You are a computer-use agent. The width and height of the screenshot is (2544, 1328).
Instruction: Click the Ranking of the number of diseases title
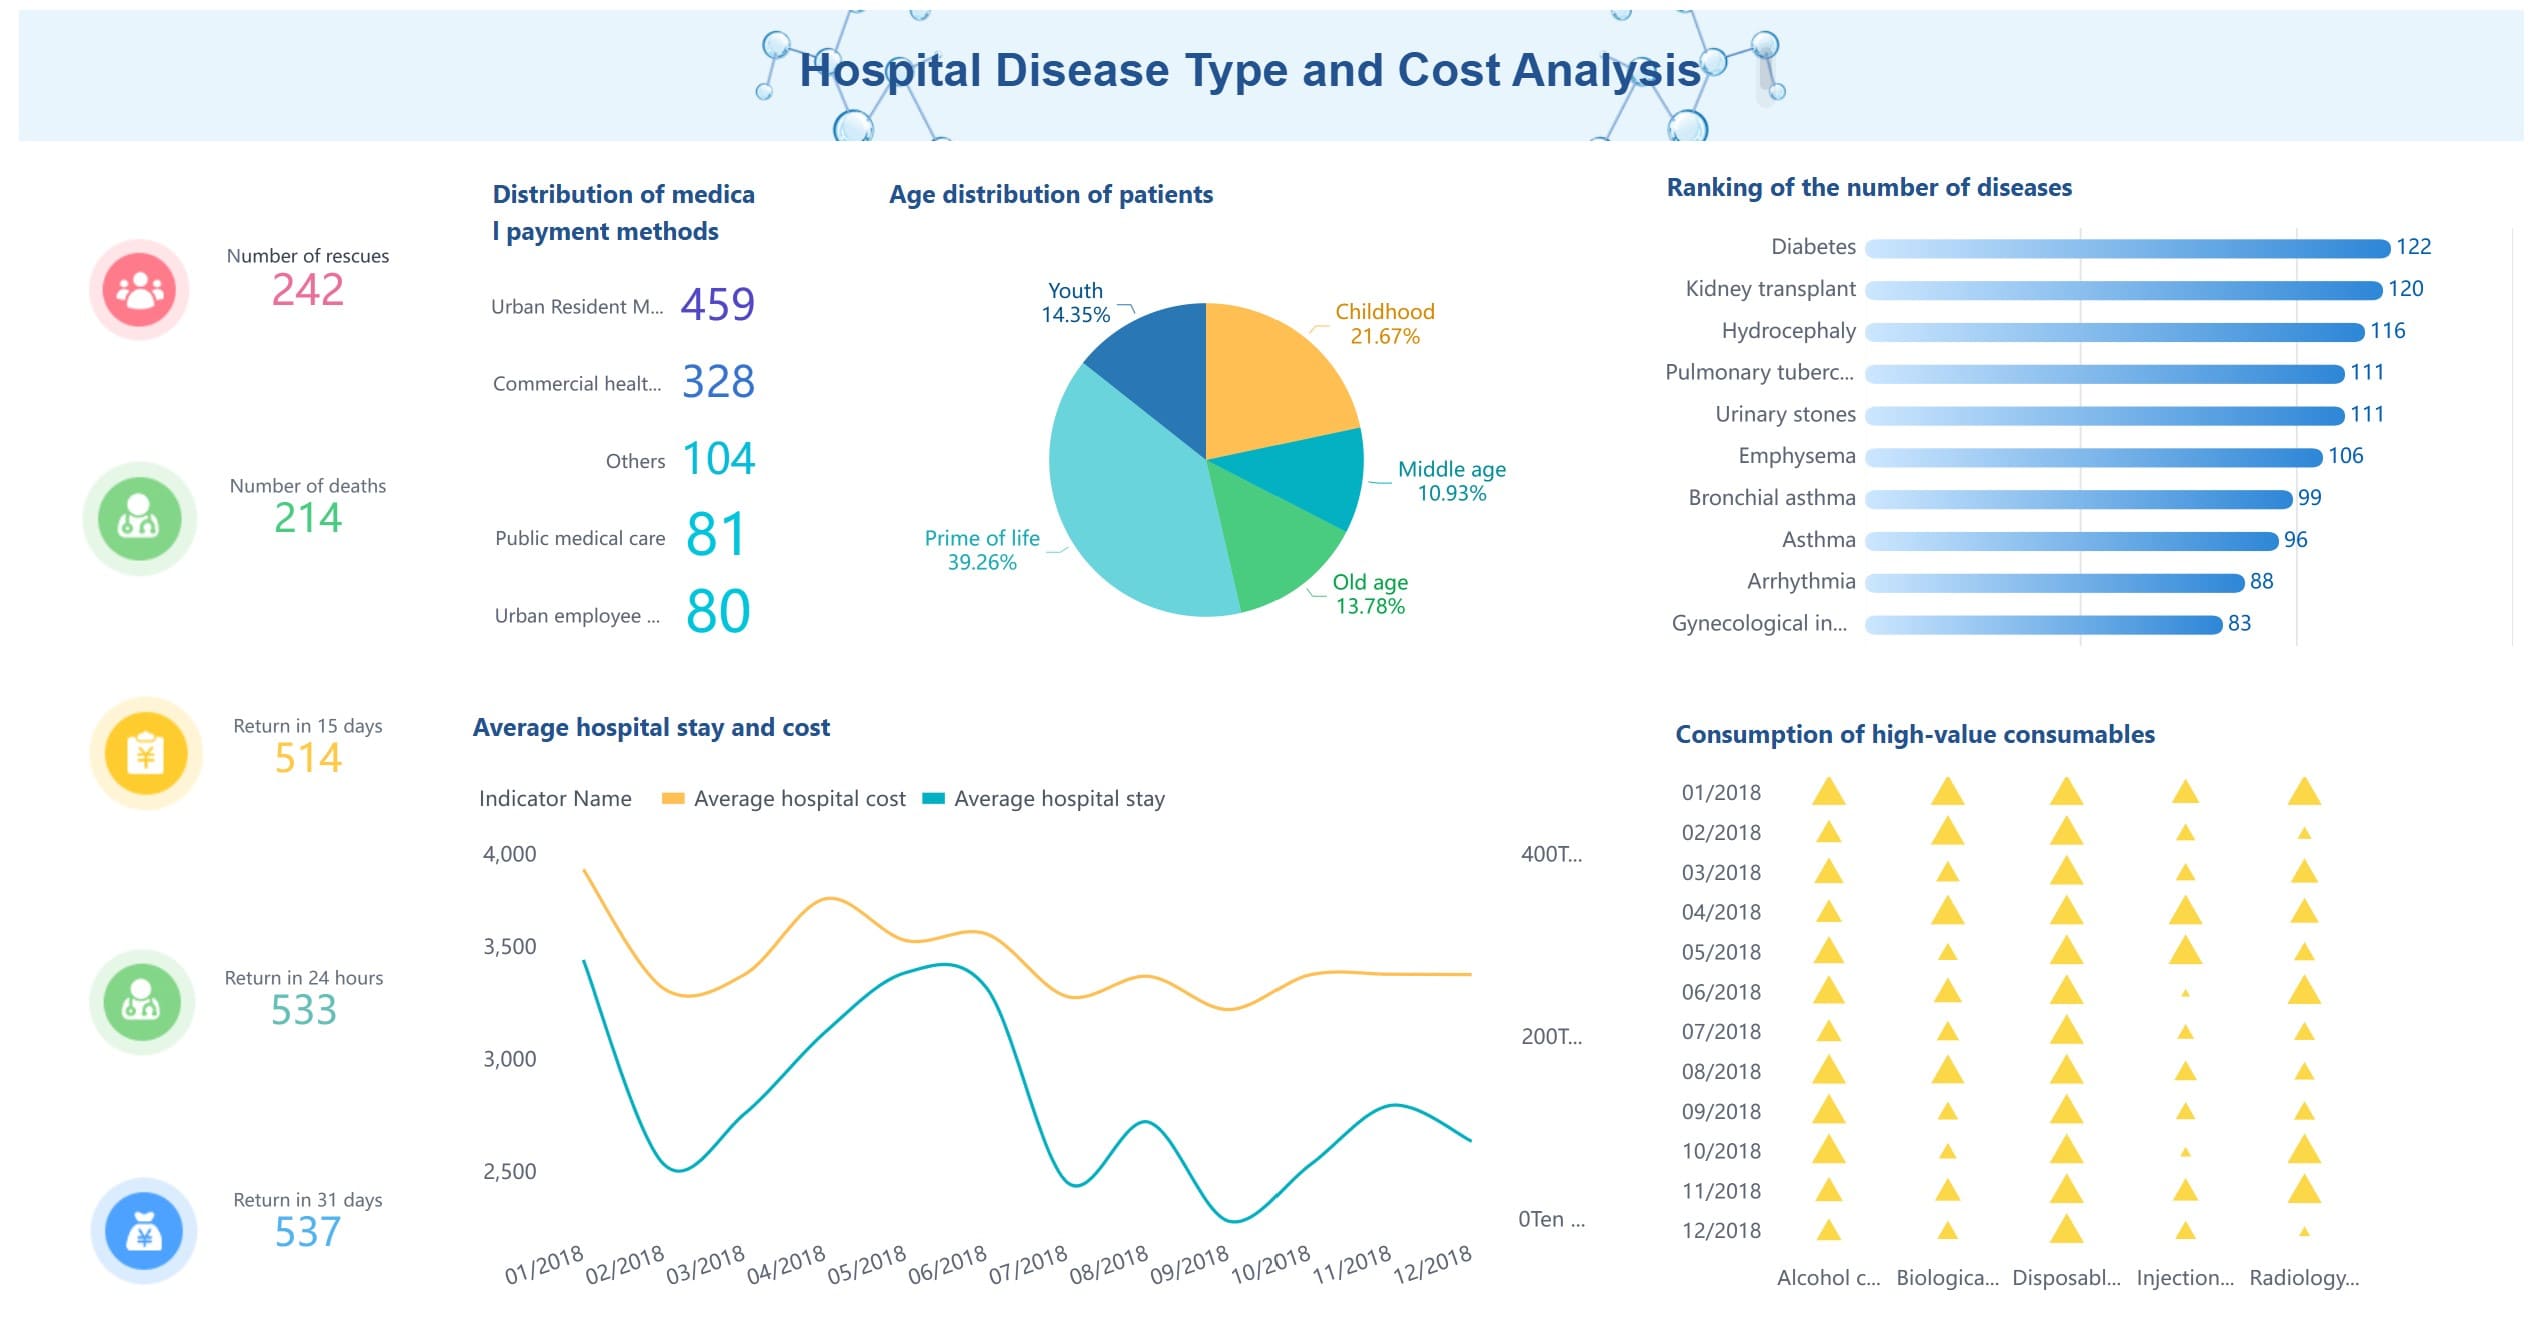pyautogui.click(x=1868, y=187)
